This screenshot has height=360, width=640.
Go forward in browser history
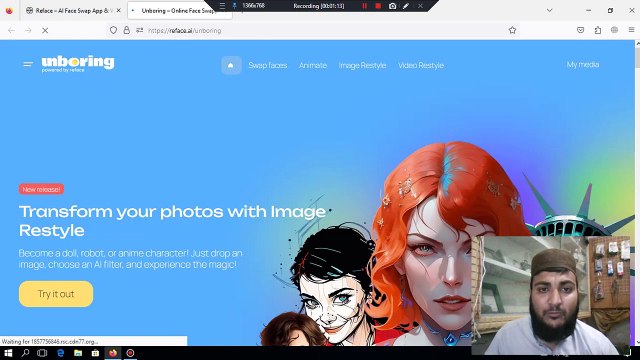click(x=28, y=30)
